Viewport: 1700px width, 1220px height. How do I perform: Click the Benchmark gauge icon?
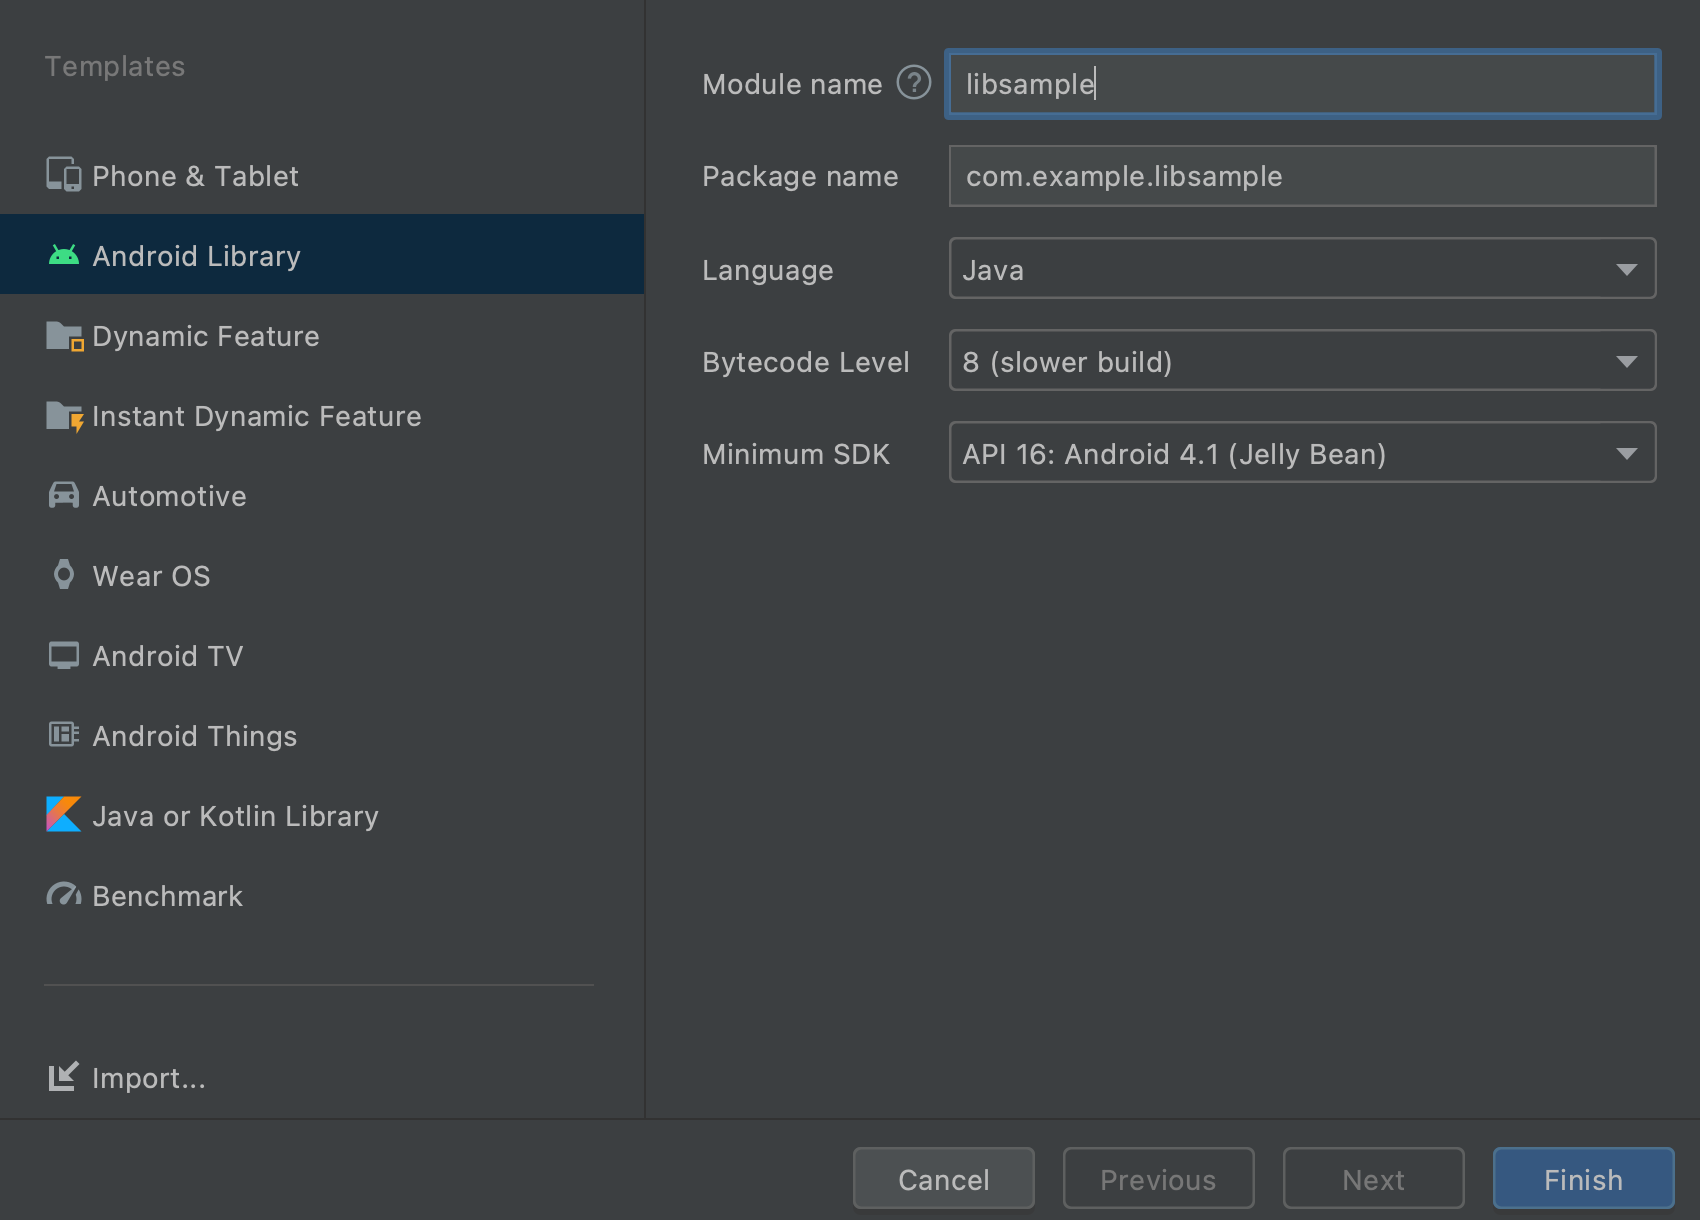(64, 895)
